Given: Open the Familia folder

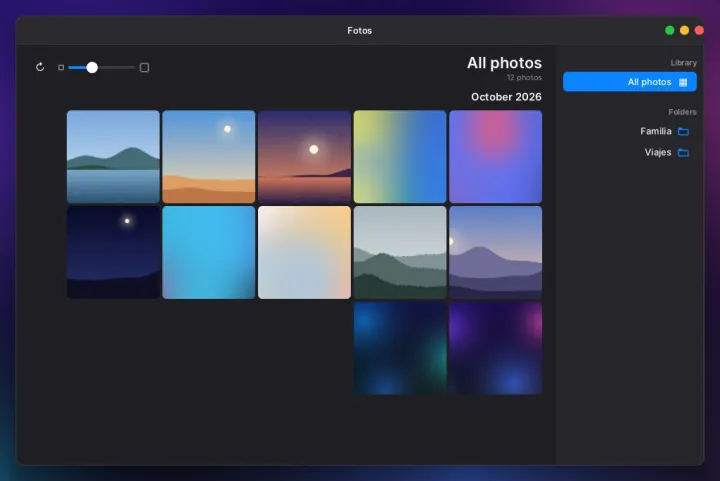Looking at the screenshot, I should [630, 131].
